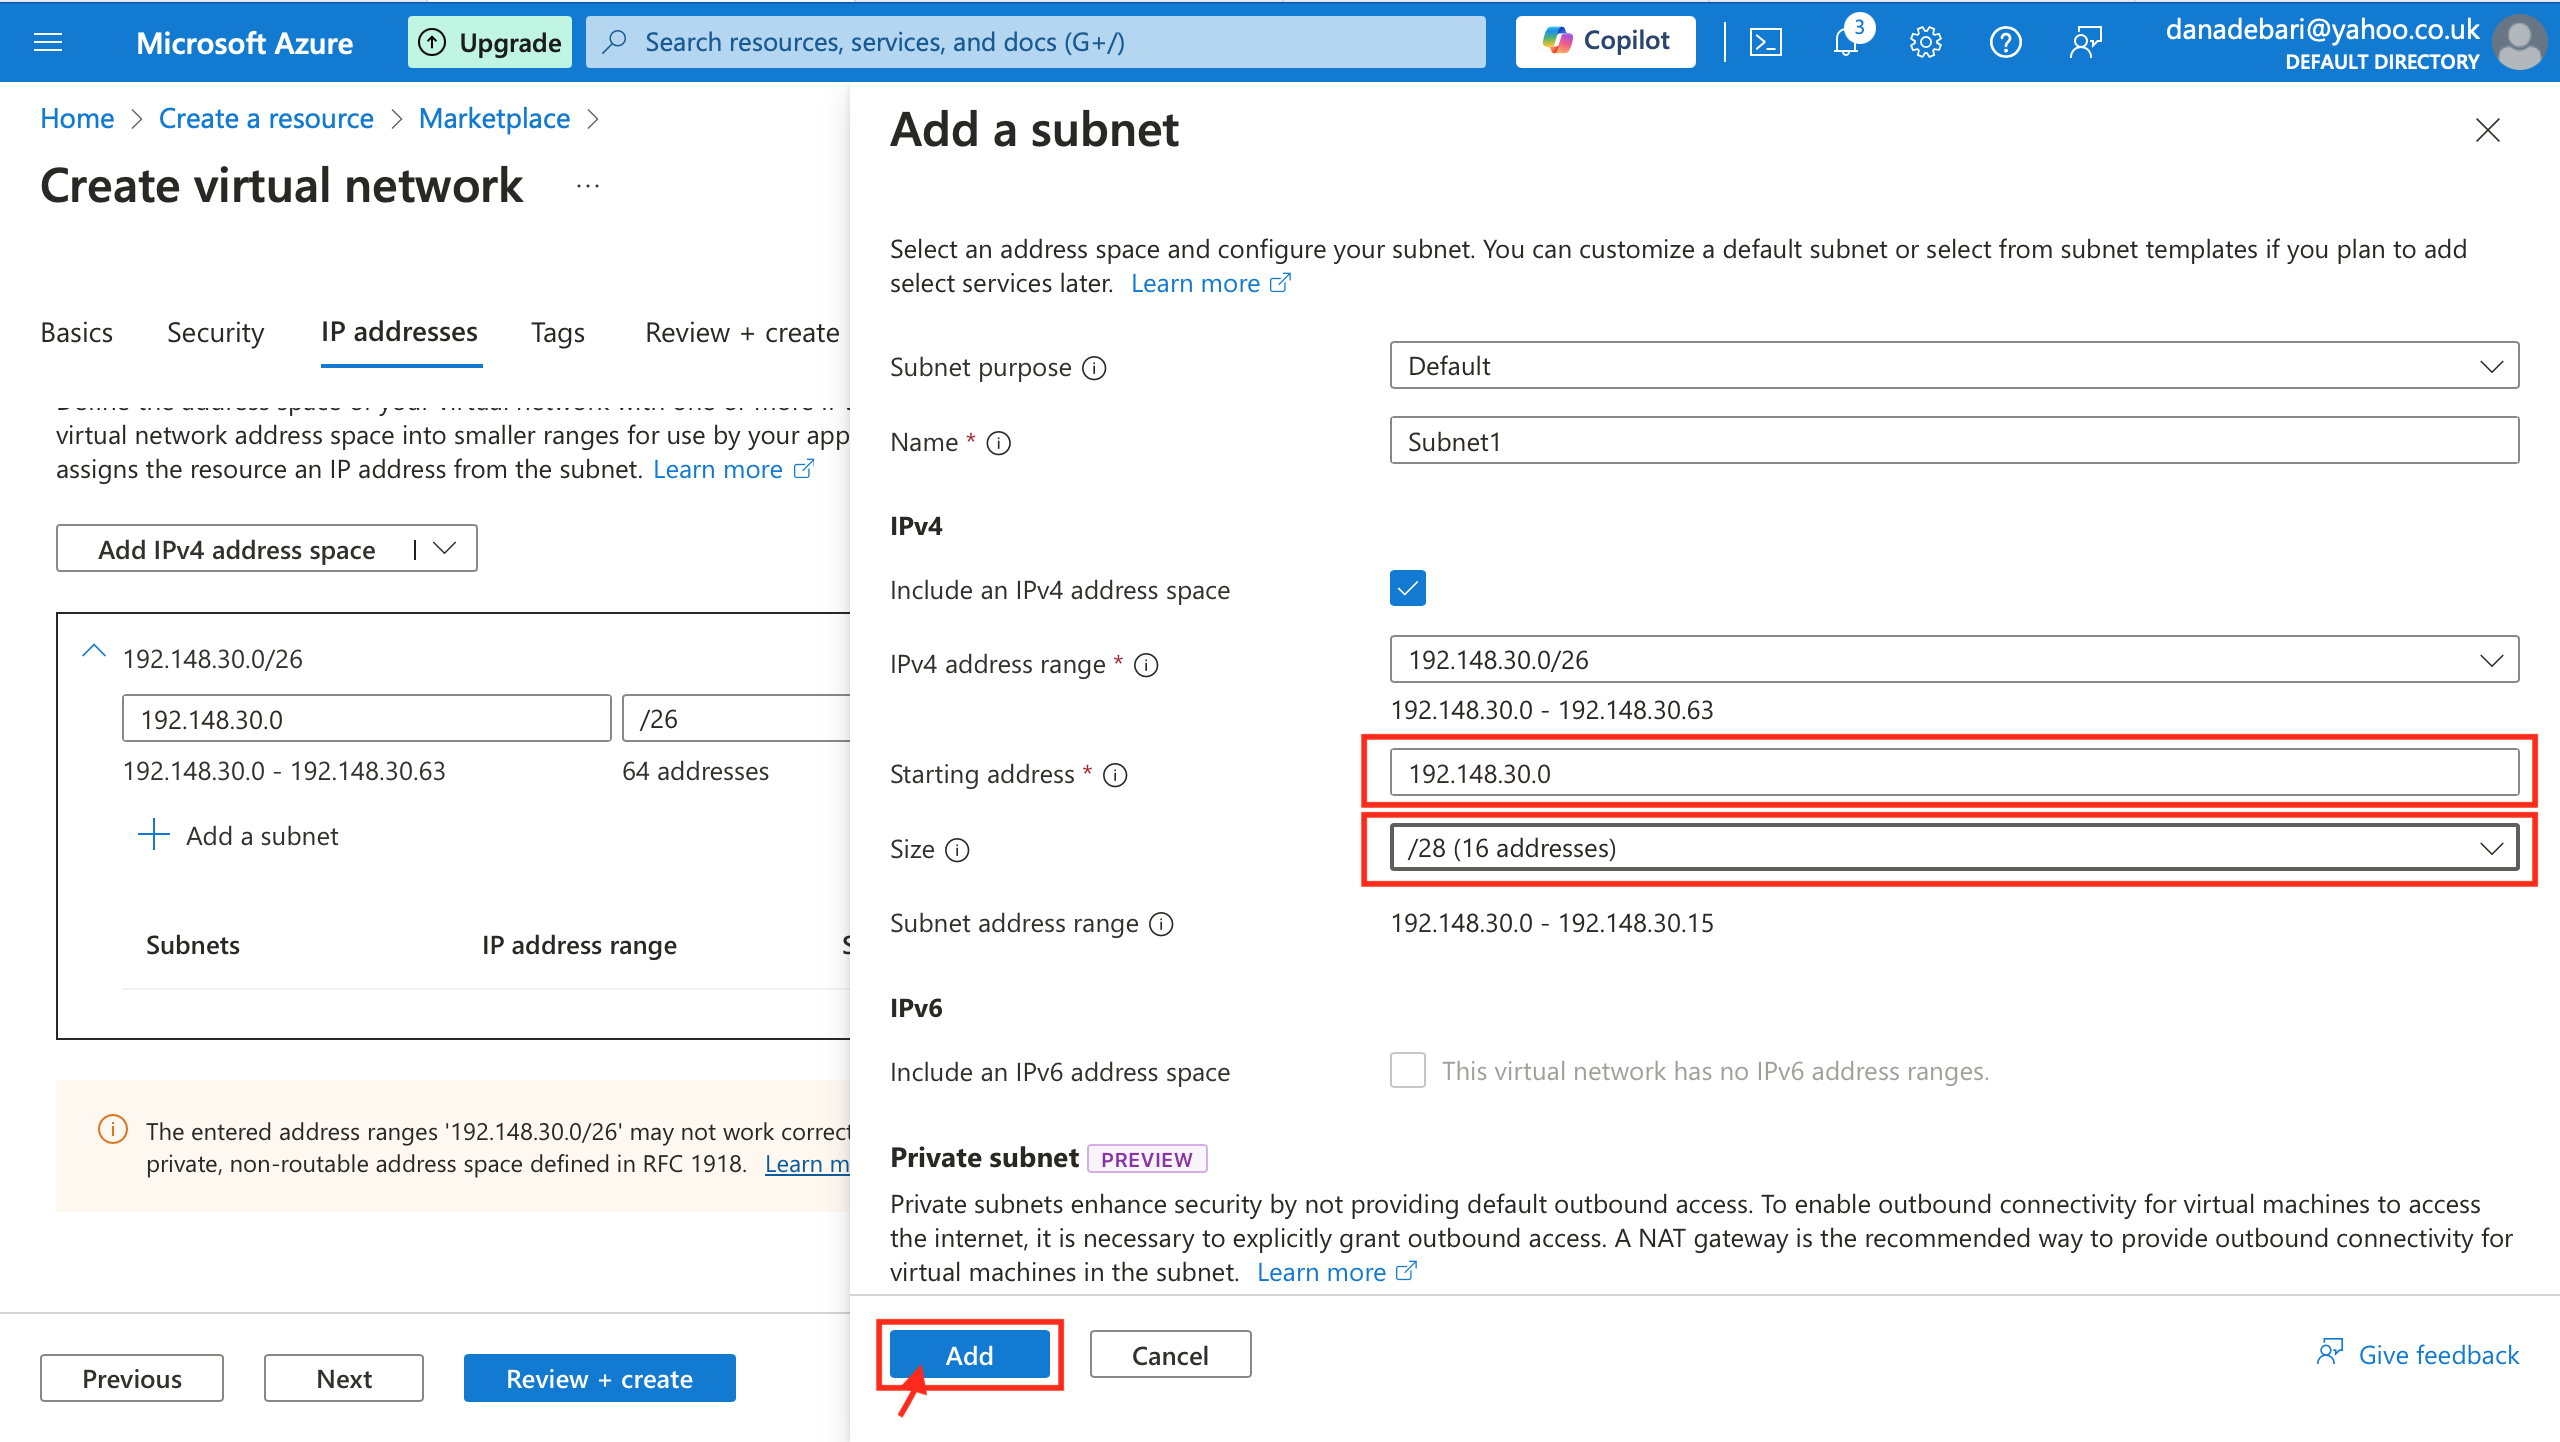Click the Add button
This screenshot has width=2560, height=1442.
click(969, 1355)
